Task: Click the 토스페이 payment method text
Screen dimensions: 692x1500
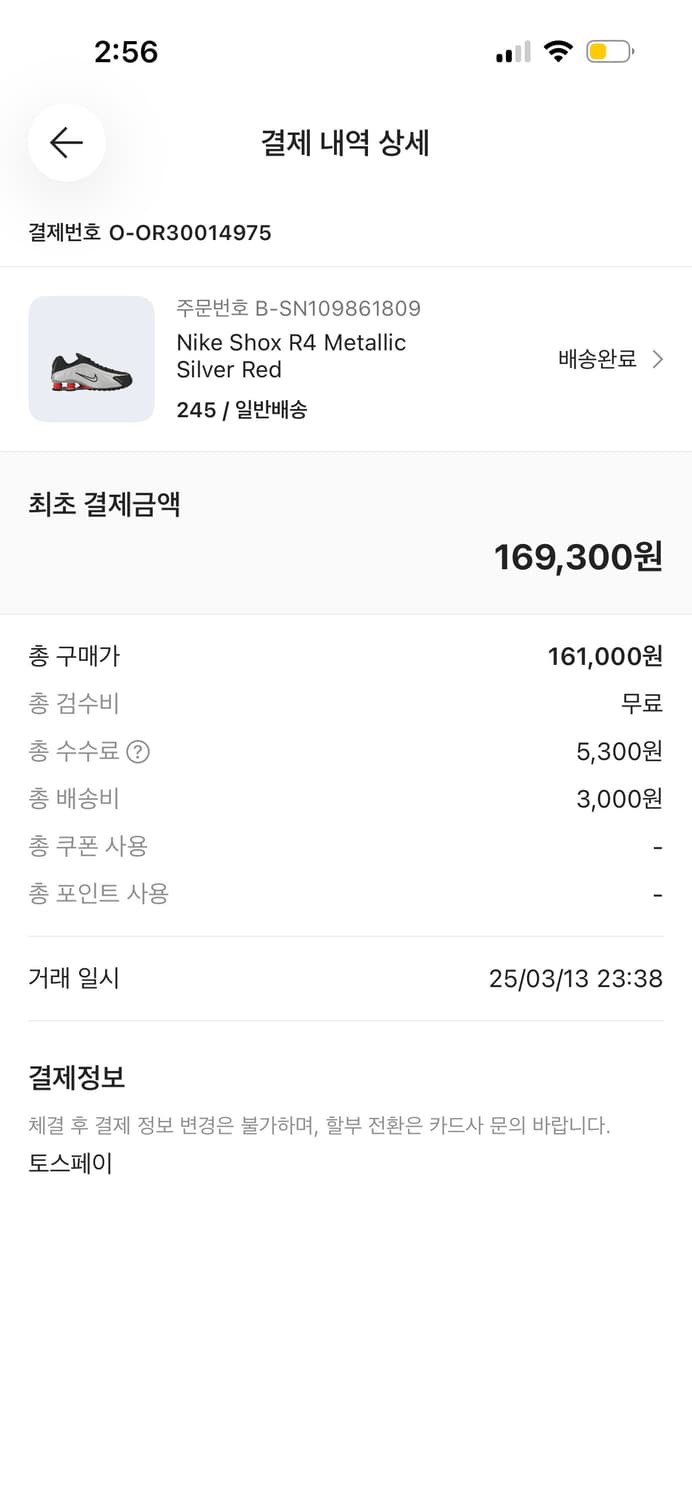Action: pyautogui.click(x=69, y=1162)
